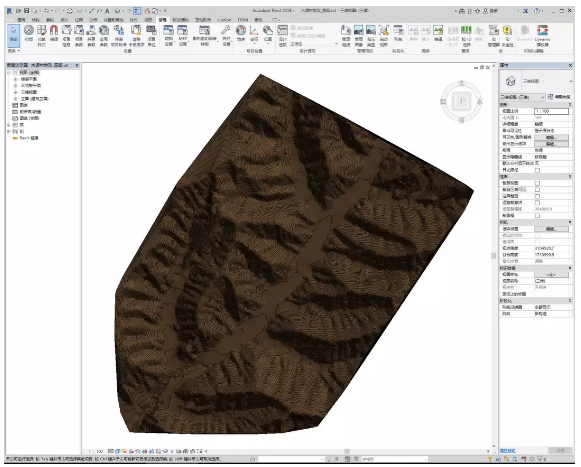
Task: Open the Review Warnings shield icon
Action: 508,35
